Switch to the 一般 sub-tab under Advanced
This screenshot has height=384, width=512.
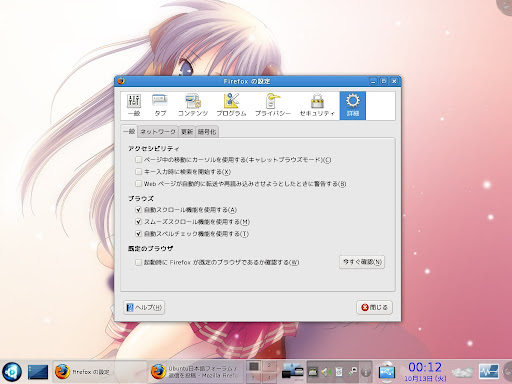129,131
